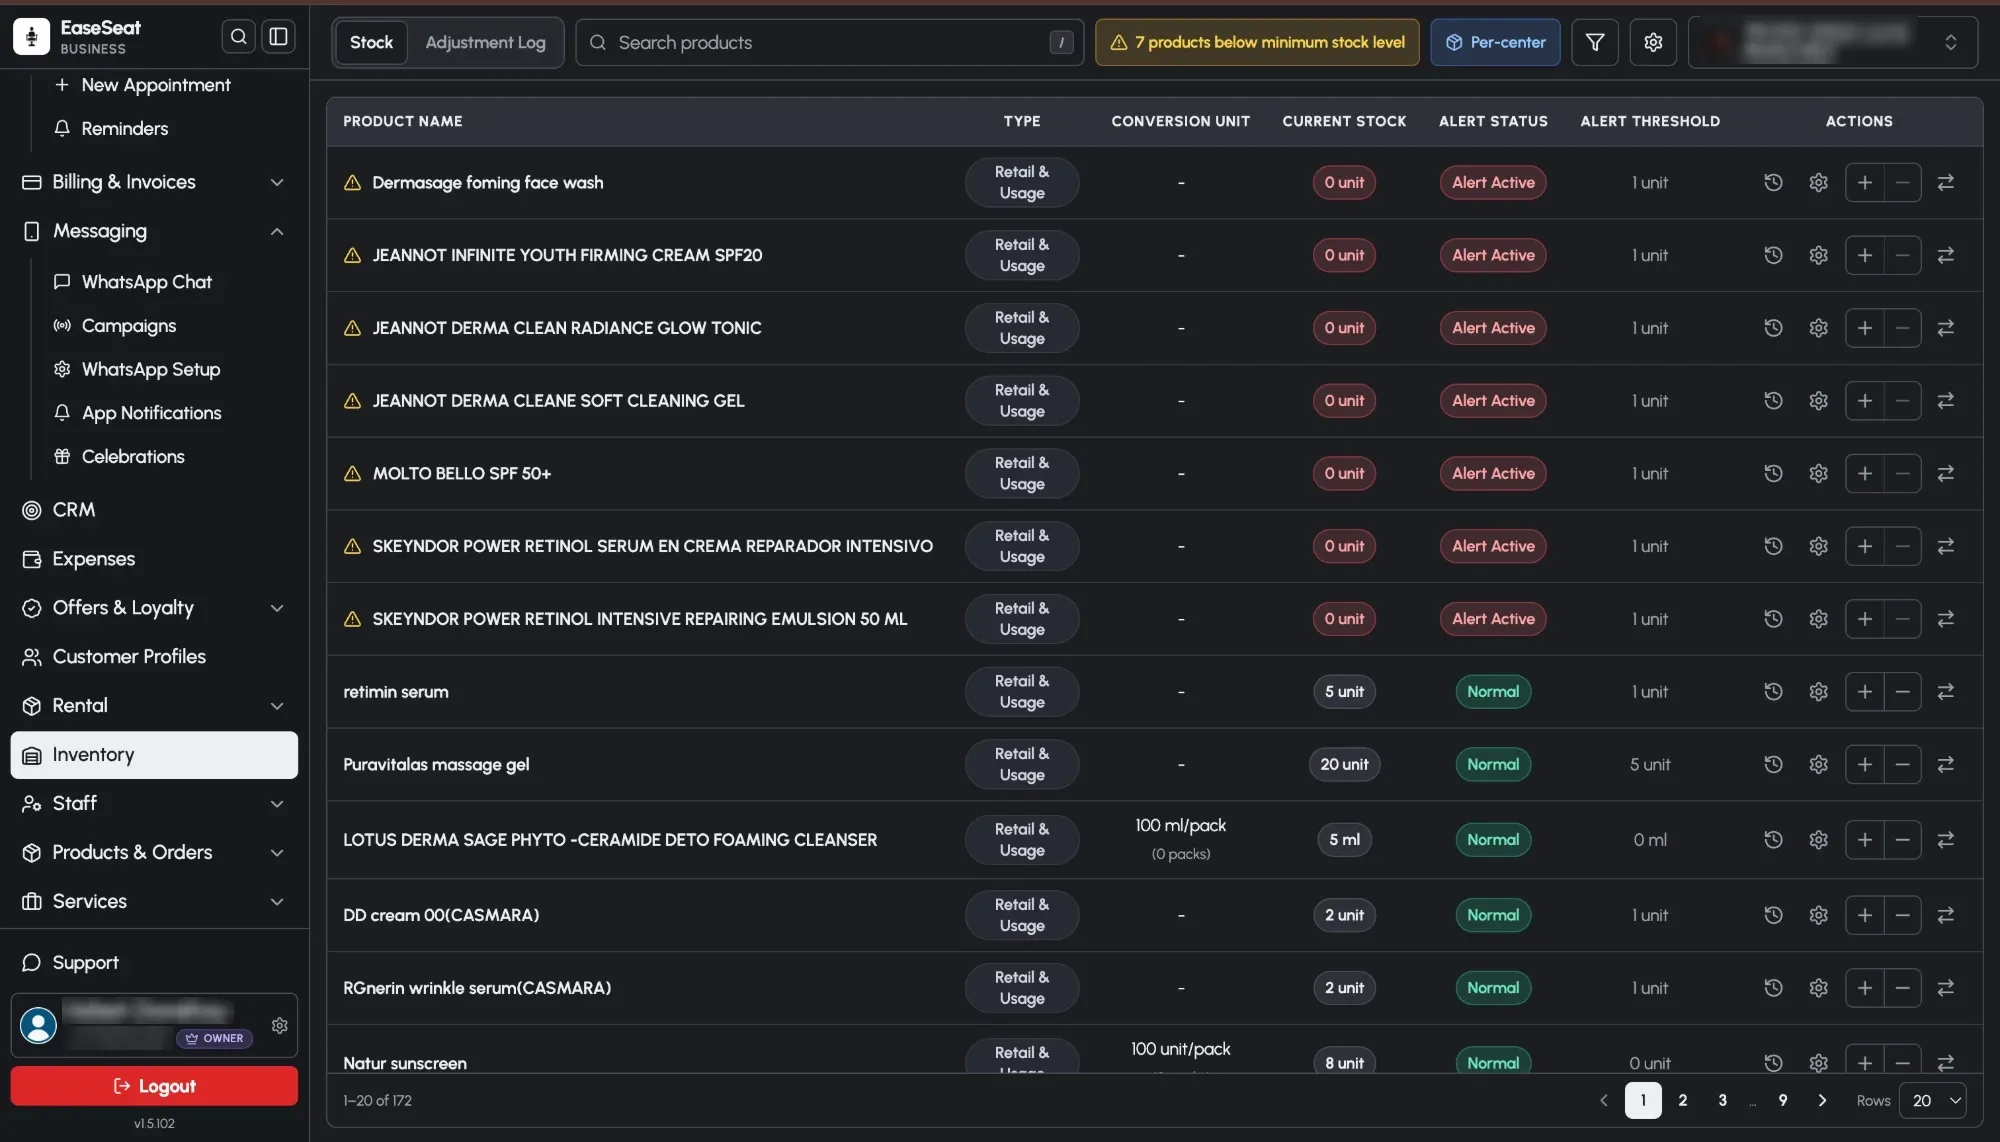Jump to page 9 in pagination
Viewport: 2000px width, 1142px height.
click(x=1783, y=1100)
